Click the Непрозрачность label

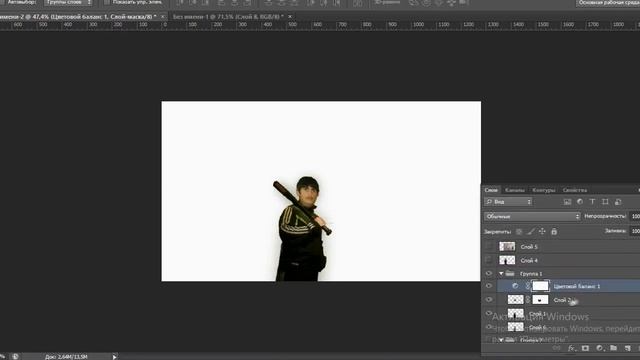click(604, 216)
